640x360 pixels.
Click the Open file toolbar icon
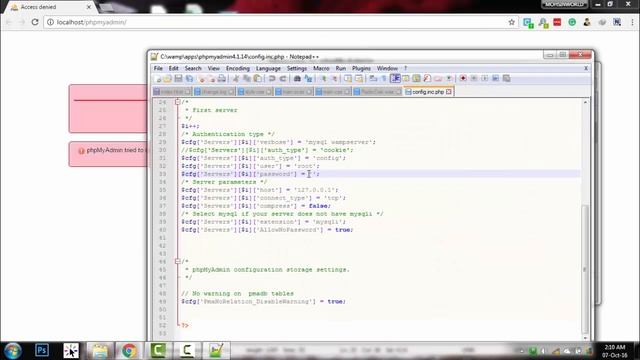point(167,78)
